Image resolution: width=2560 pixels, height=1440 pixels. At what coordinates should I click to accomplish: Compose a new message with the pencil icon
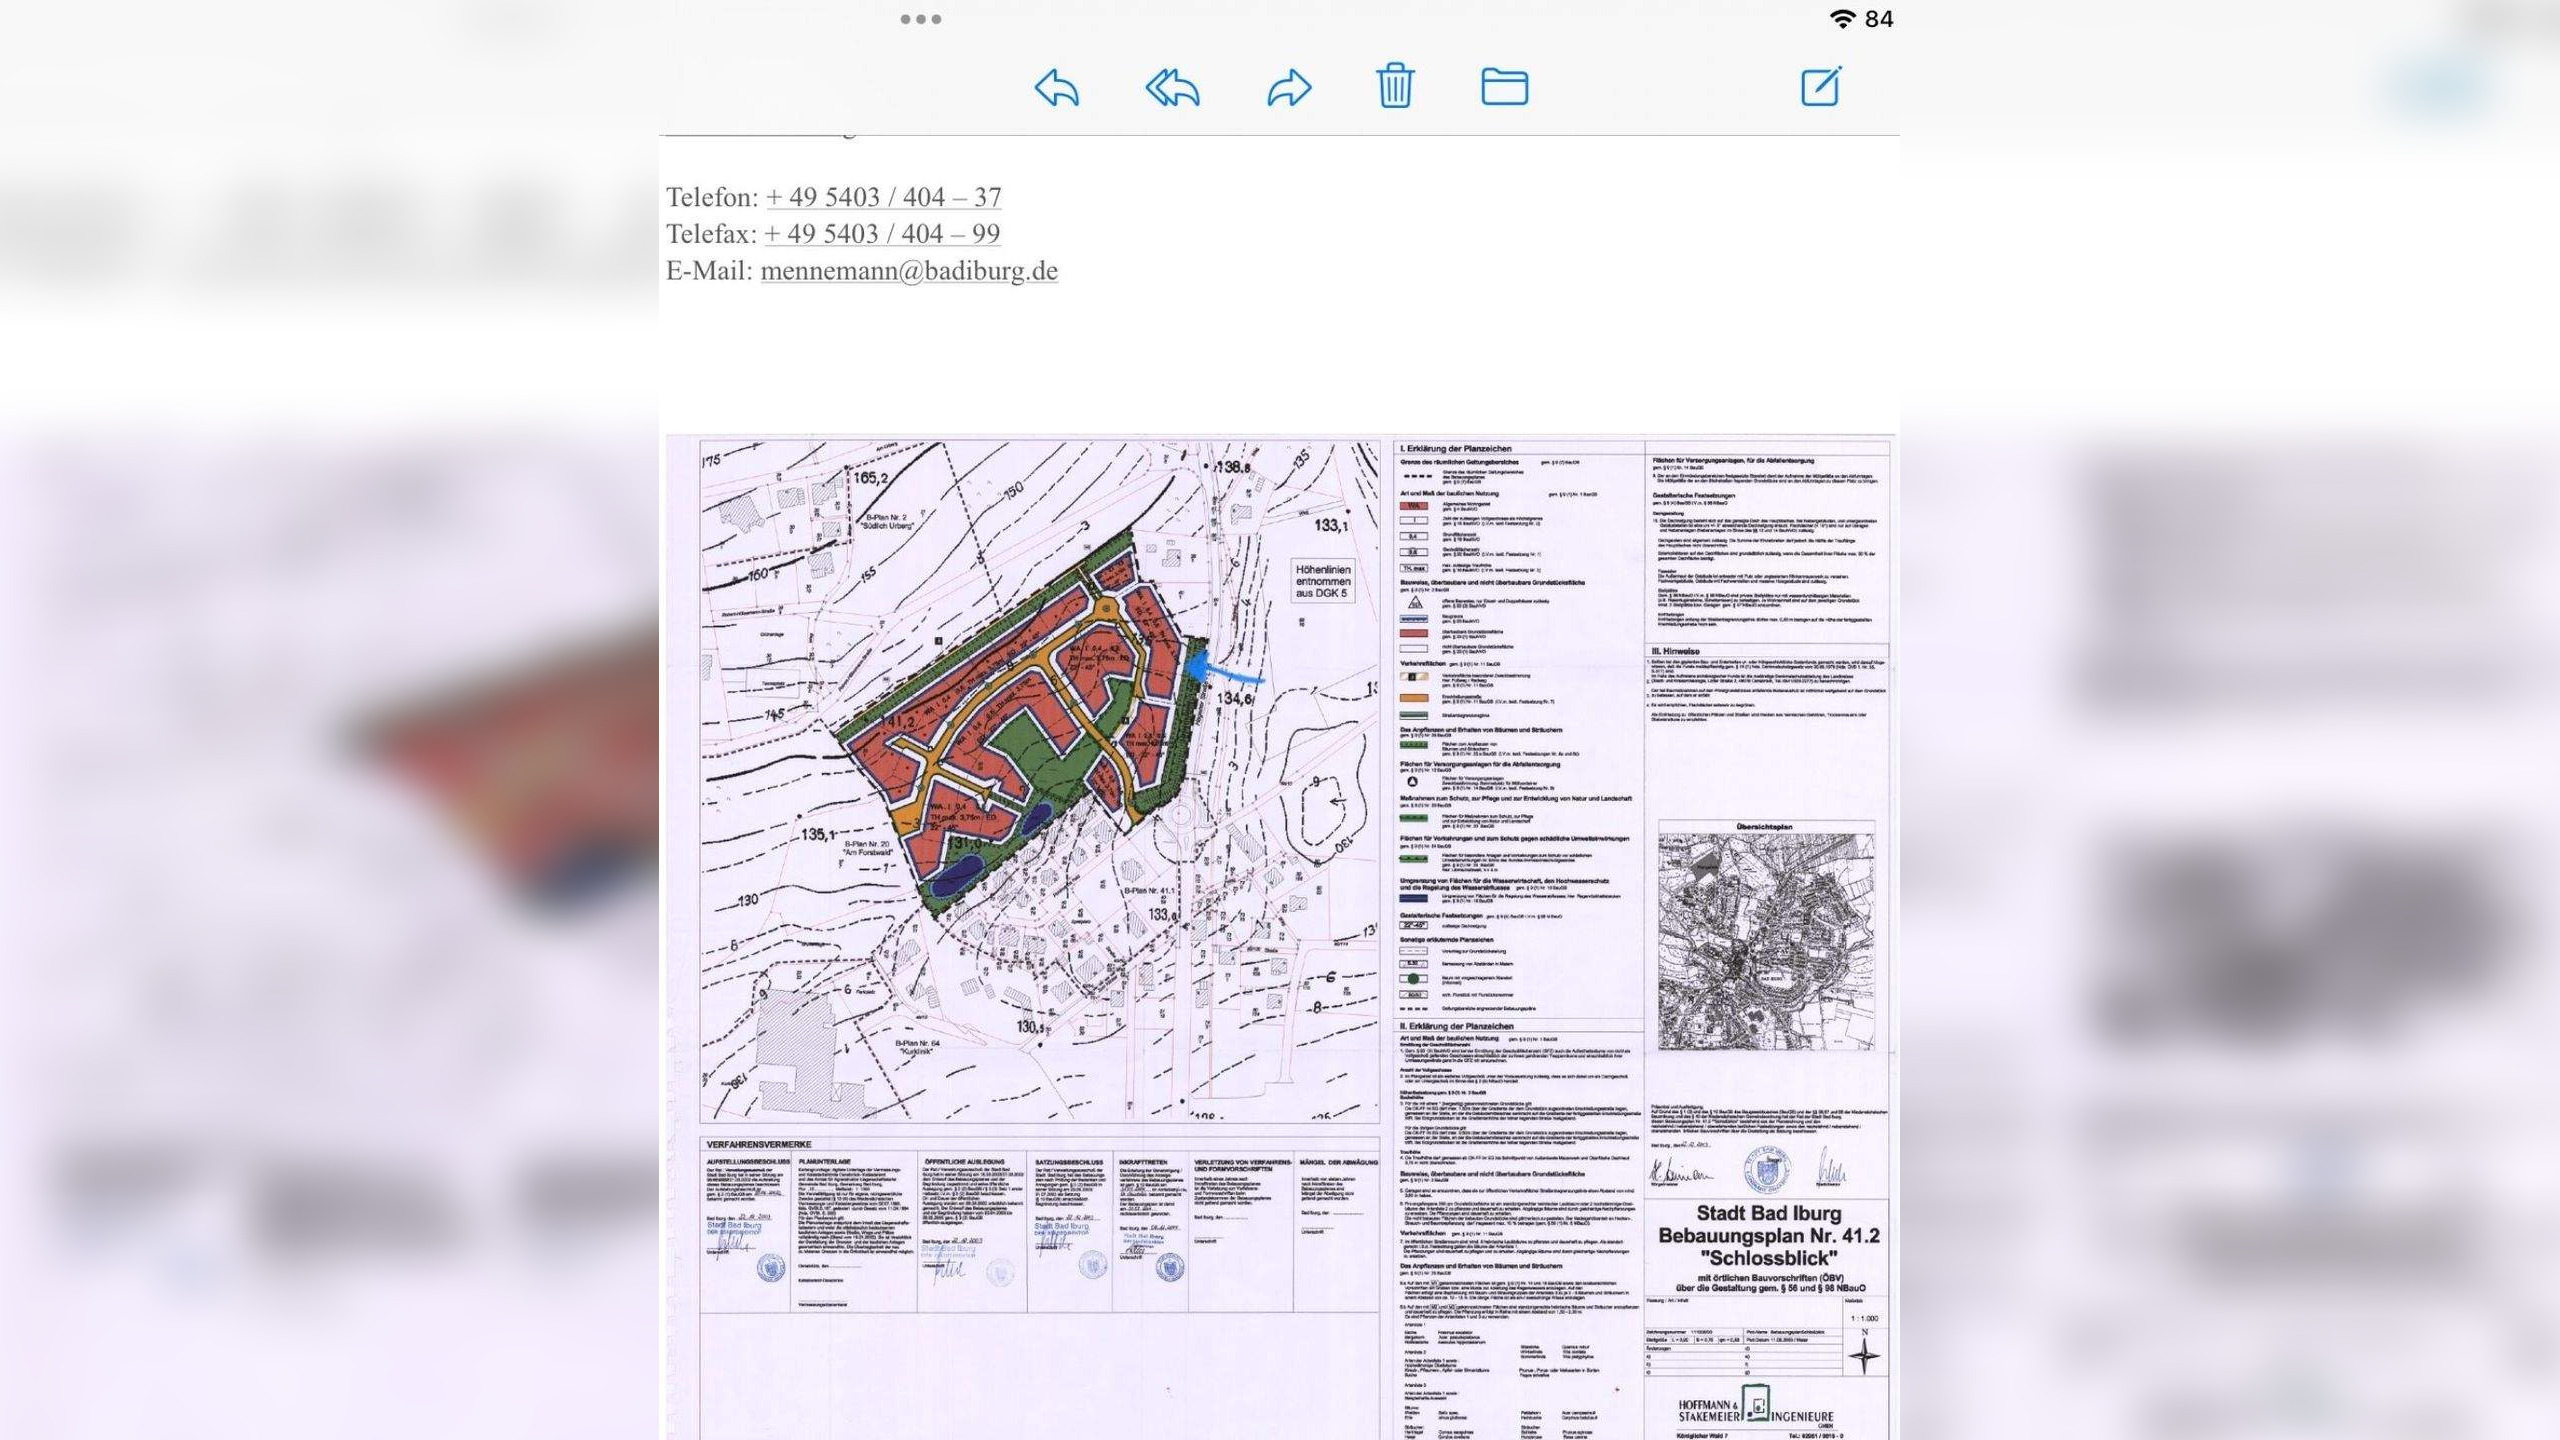coord(1820,87)
